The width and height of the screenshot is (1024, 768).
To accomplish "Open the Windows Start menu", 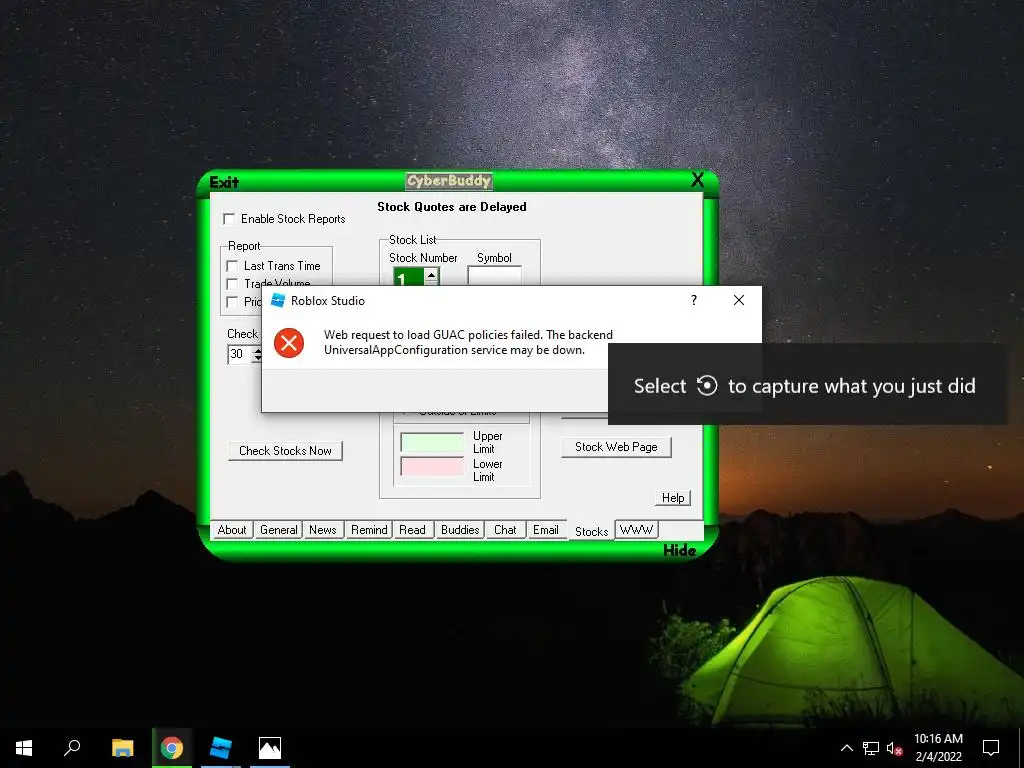I will [24, 748].
